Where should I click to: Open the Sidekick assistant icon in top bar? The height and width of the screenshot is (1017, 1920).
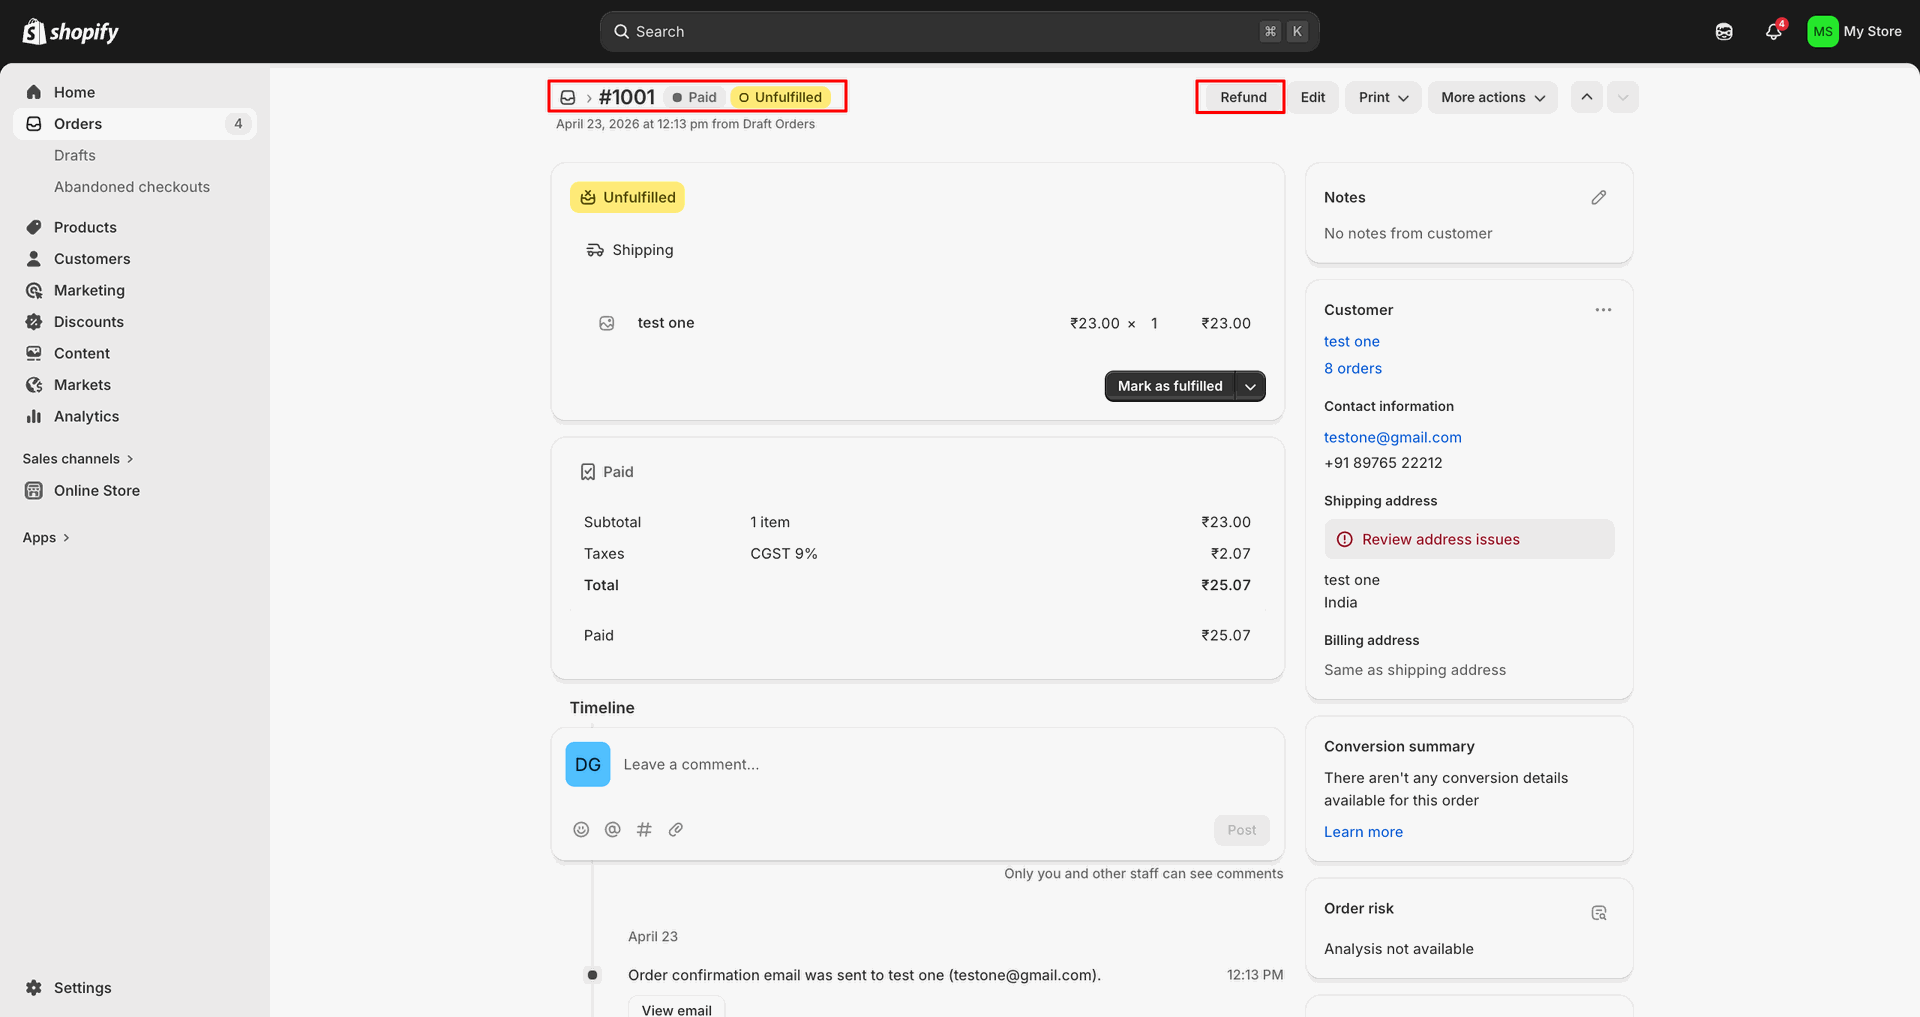pyautogui.click(x=1724, y=32)
